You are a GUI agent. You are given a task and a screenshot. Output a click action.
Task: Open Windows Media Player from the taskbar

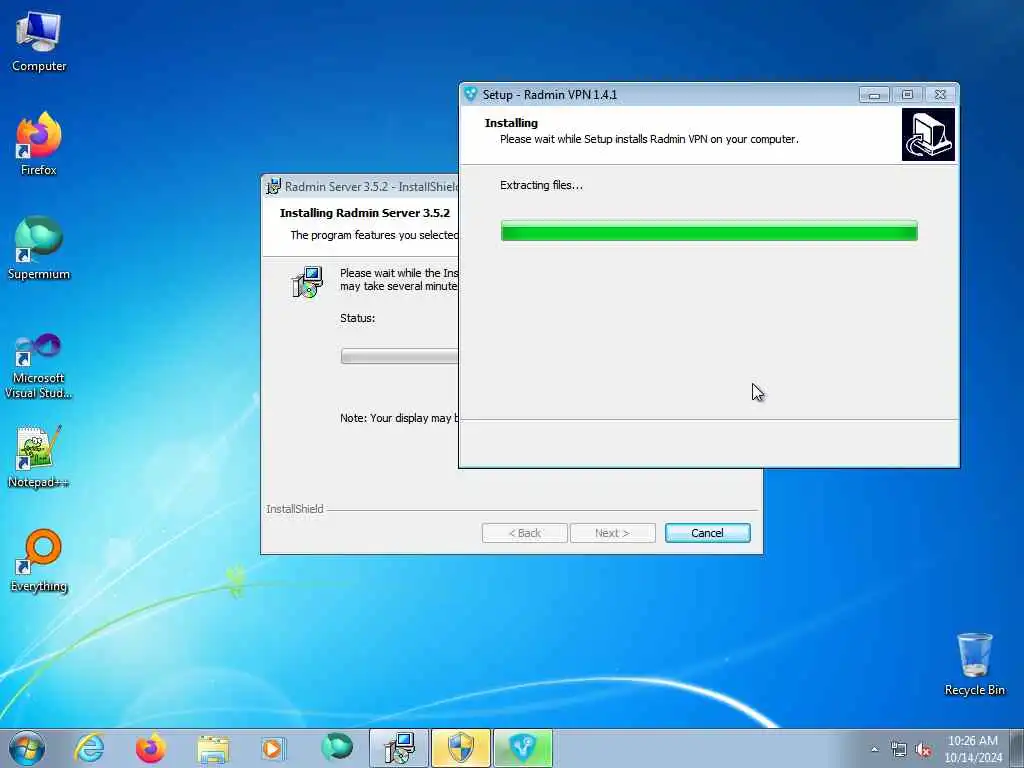(272, 748)
